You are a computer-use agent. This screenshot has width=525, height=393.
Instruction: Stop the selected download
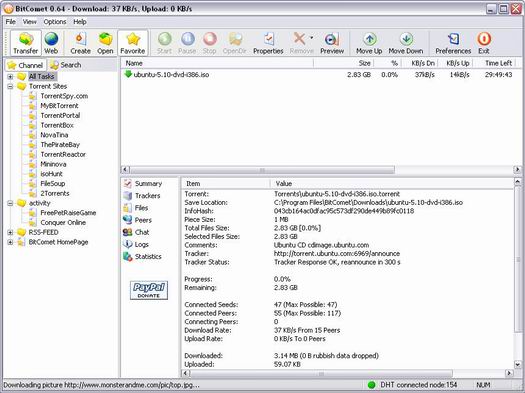click(210, 43)
